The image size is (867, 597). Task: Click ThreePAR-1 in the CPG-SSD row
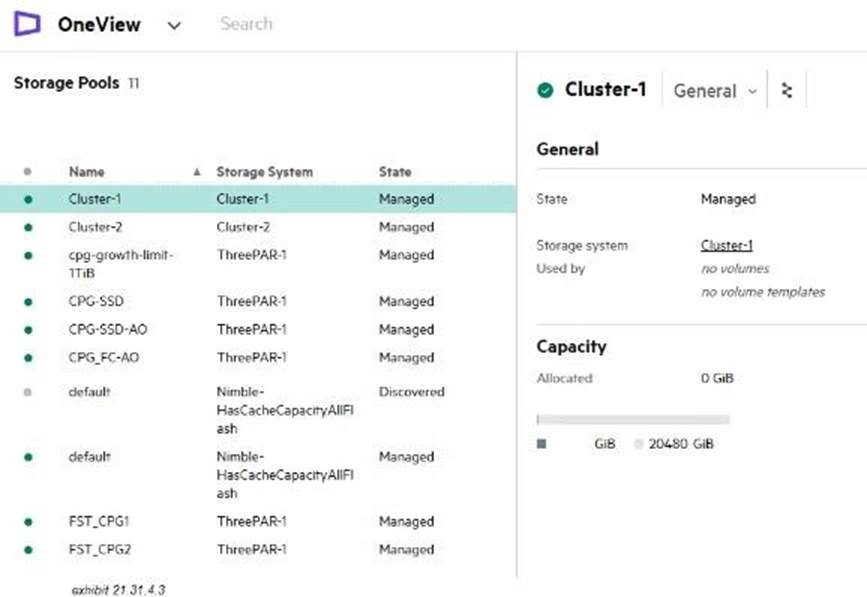[252, 301]
